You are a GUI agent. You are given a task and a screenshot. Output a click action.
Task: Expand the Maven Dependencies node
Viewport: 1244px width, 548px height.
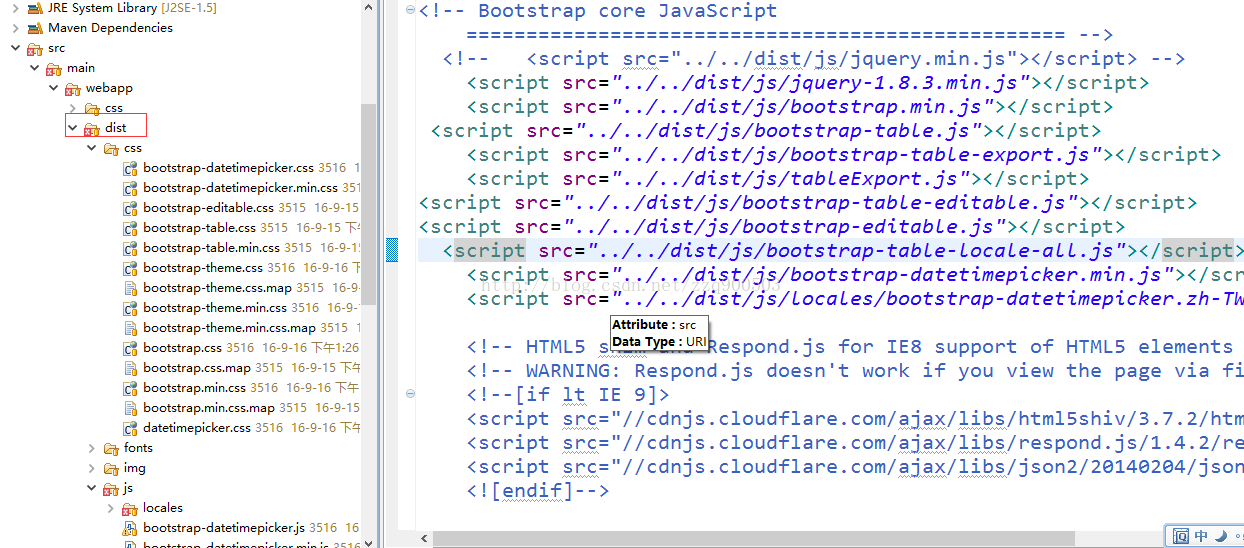pyautogui.click(x=16, y=28)
